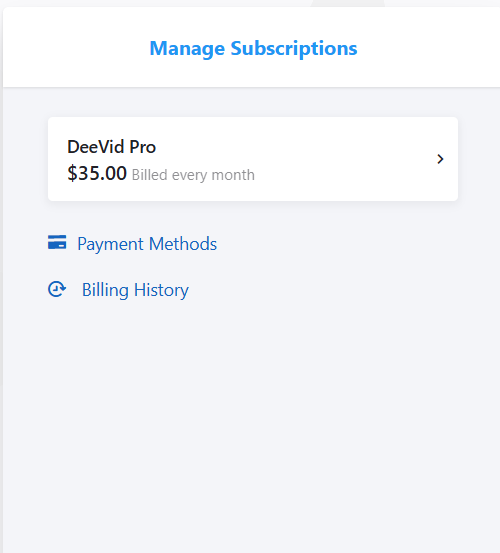Click the word Manage in the page title

click(187, 49)
